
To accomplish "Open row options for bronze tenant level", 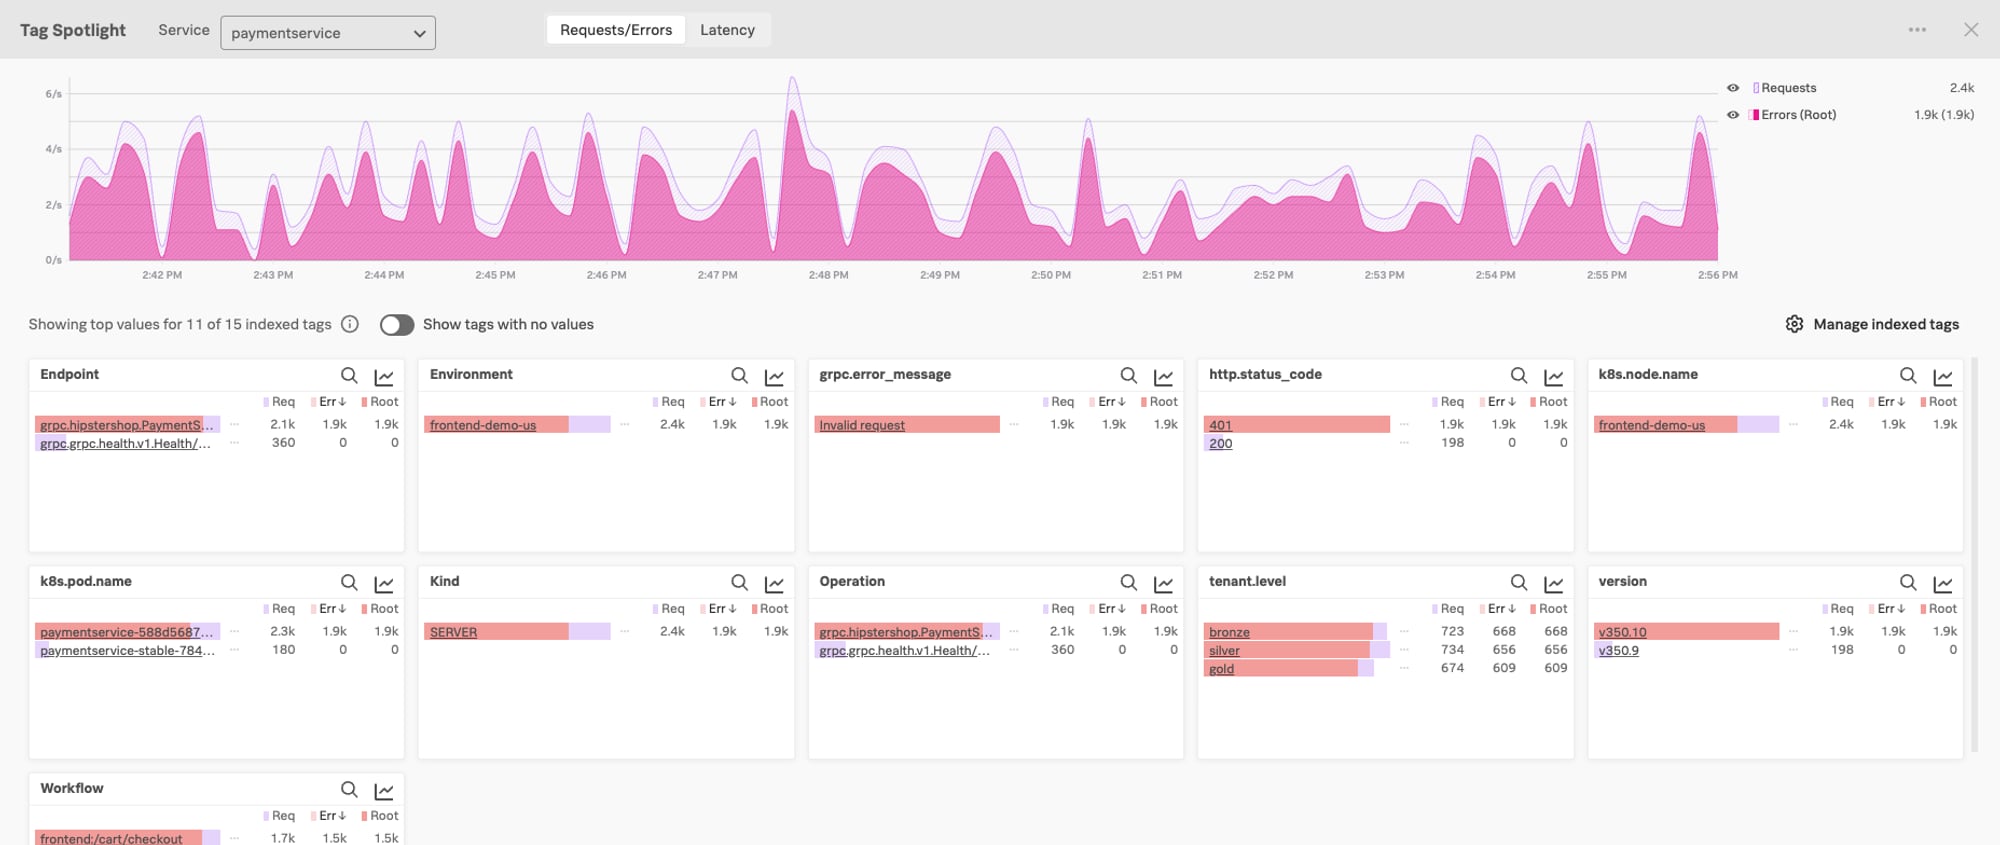I will pos(1404,631).
